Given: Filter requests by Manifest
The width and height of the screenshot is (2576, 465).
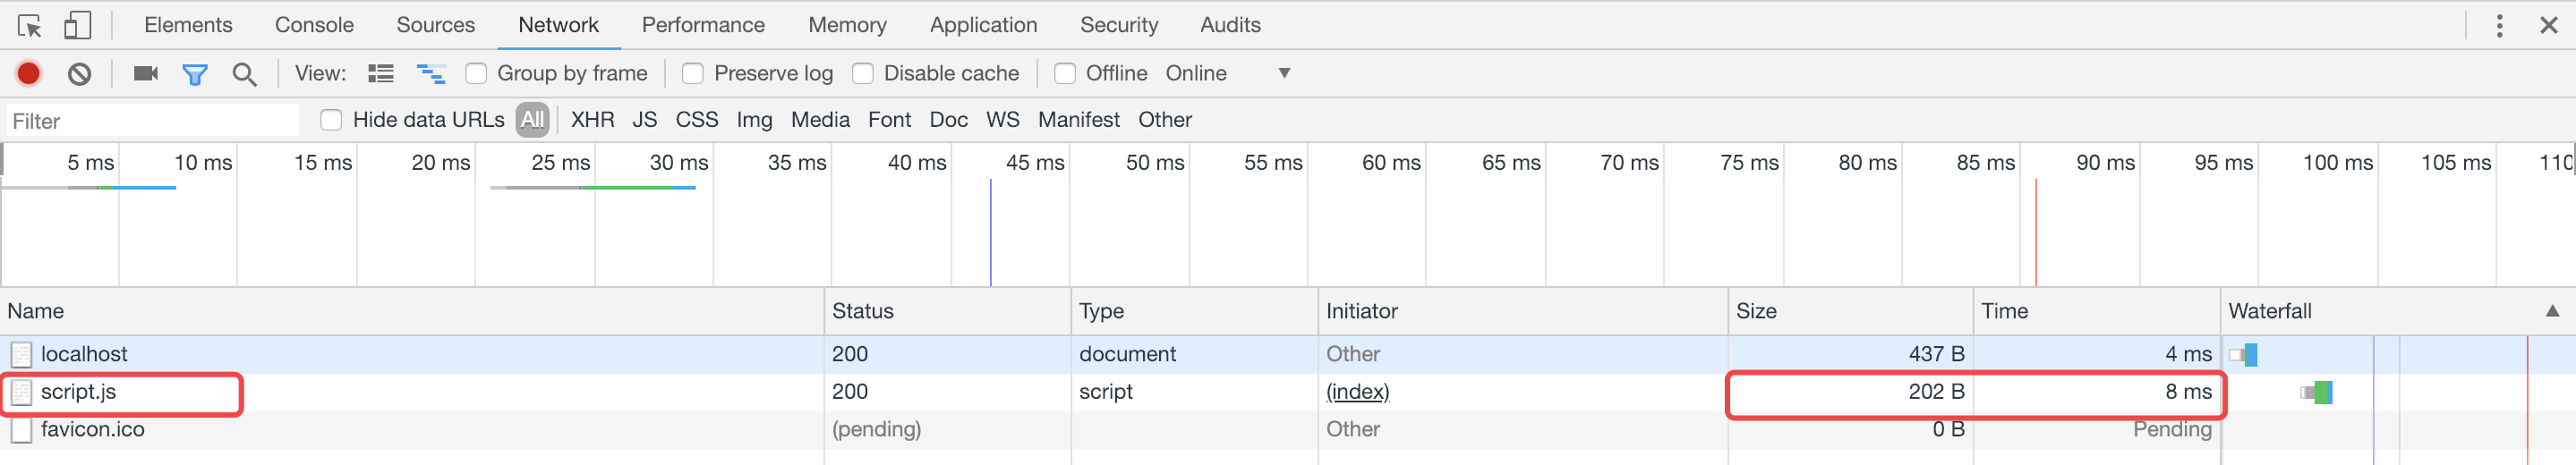Looking at the screenshot, I should coord(1078,120).
